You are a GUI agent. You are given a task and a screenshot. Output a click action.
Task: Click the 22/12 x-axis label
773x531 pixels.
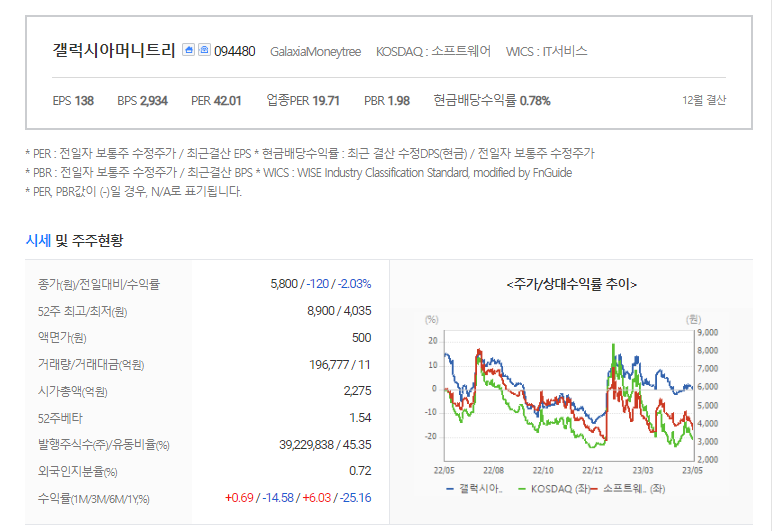click(x=593, y=470)
